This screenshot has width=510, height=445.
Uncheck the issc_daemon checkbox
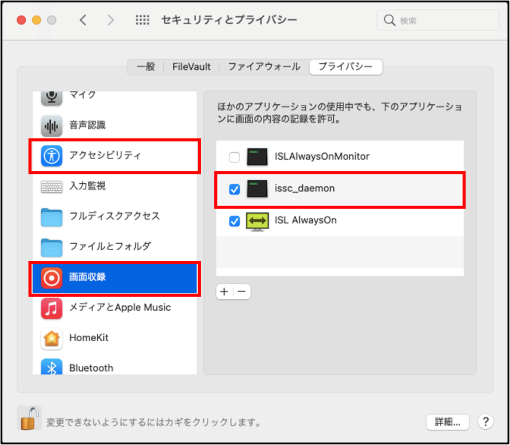point(234,189)
